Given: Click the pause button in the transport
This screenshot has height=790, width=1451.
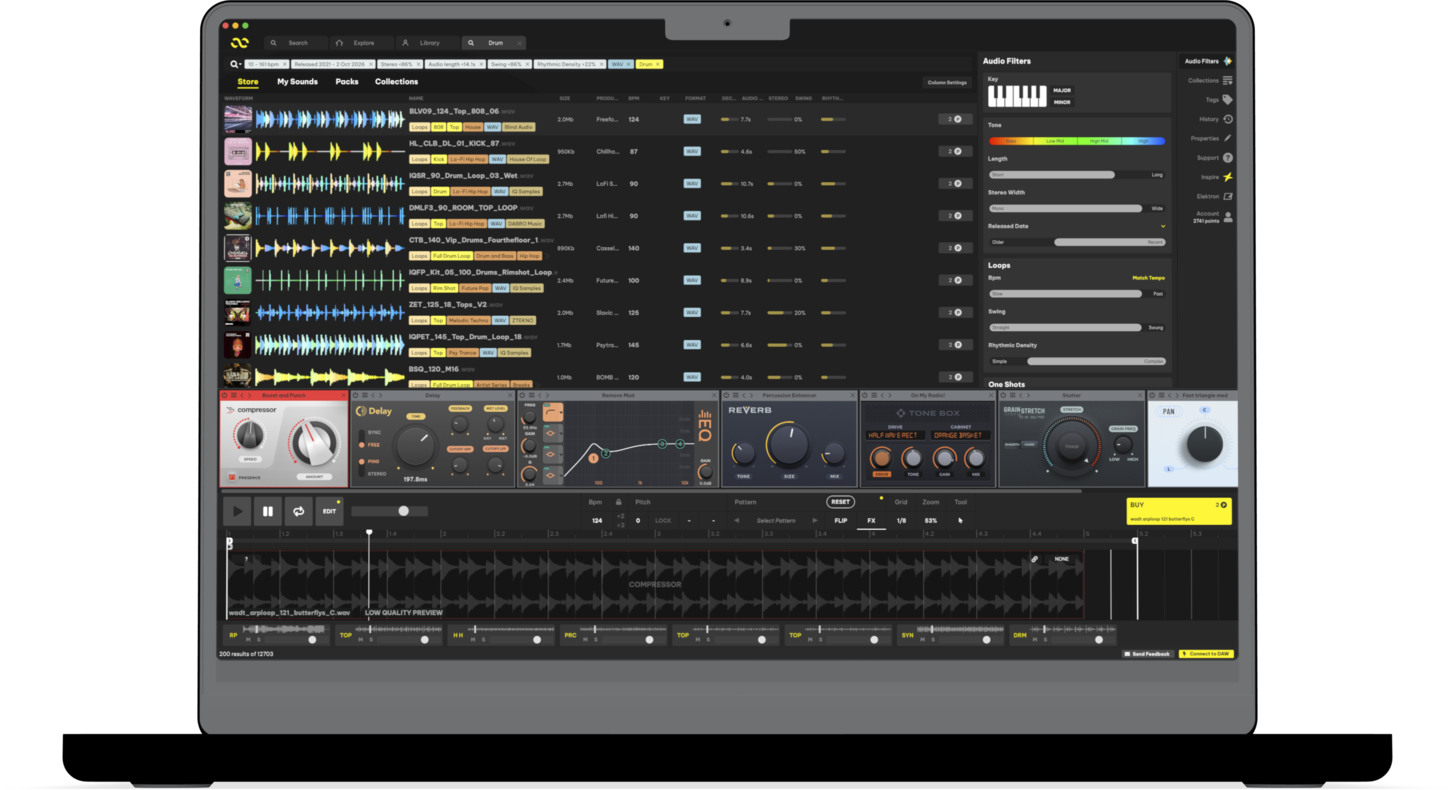Looking at the screenshot, I should [268, 511].
